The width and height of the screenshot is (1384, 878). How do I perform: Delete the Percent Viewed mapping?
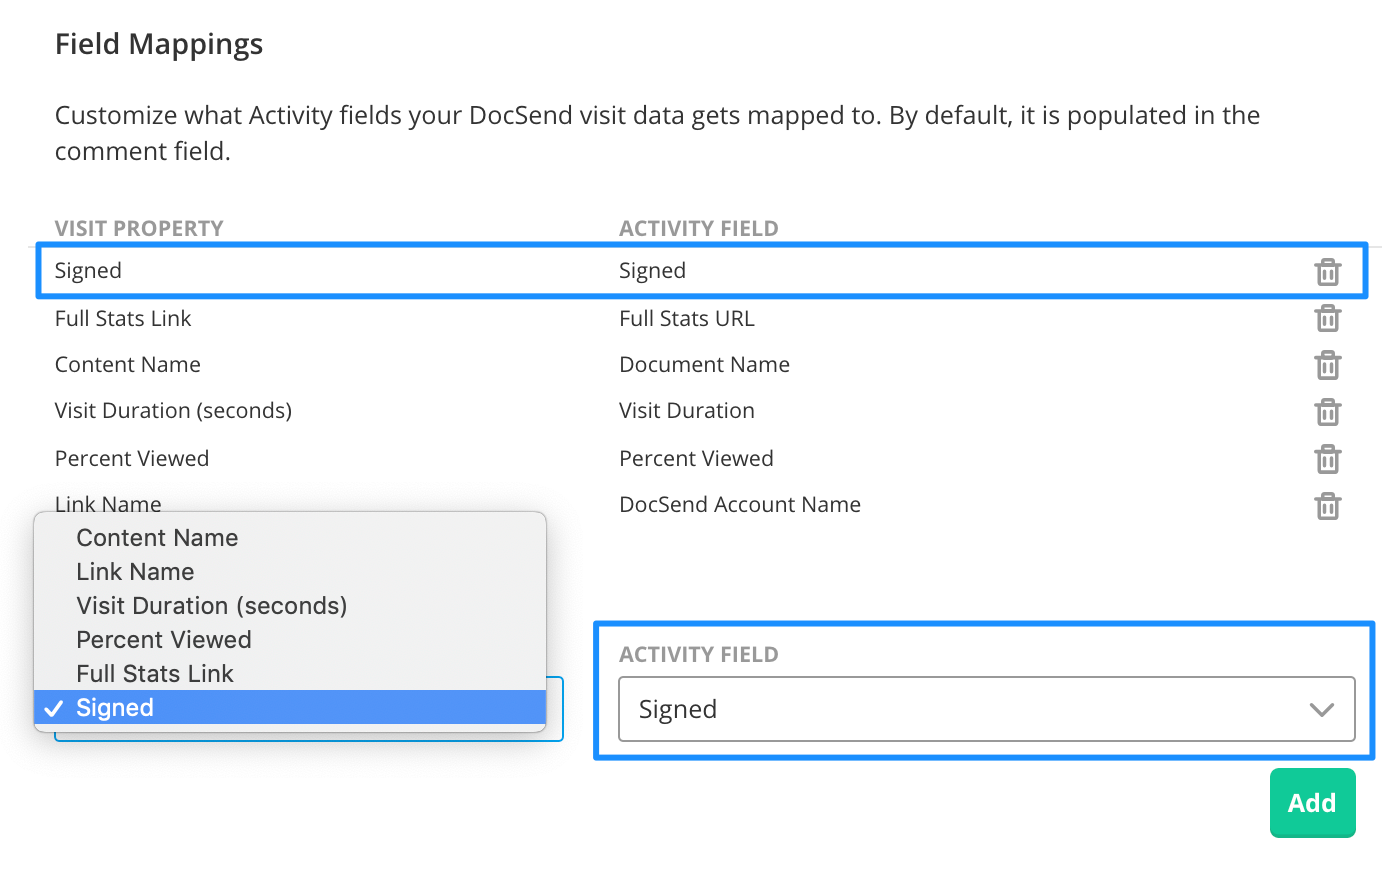pyautogui.click(x=1327, y=459)
